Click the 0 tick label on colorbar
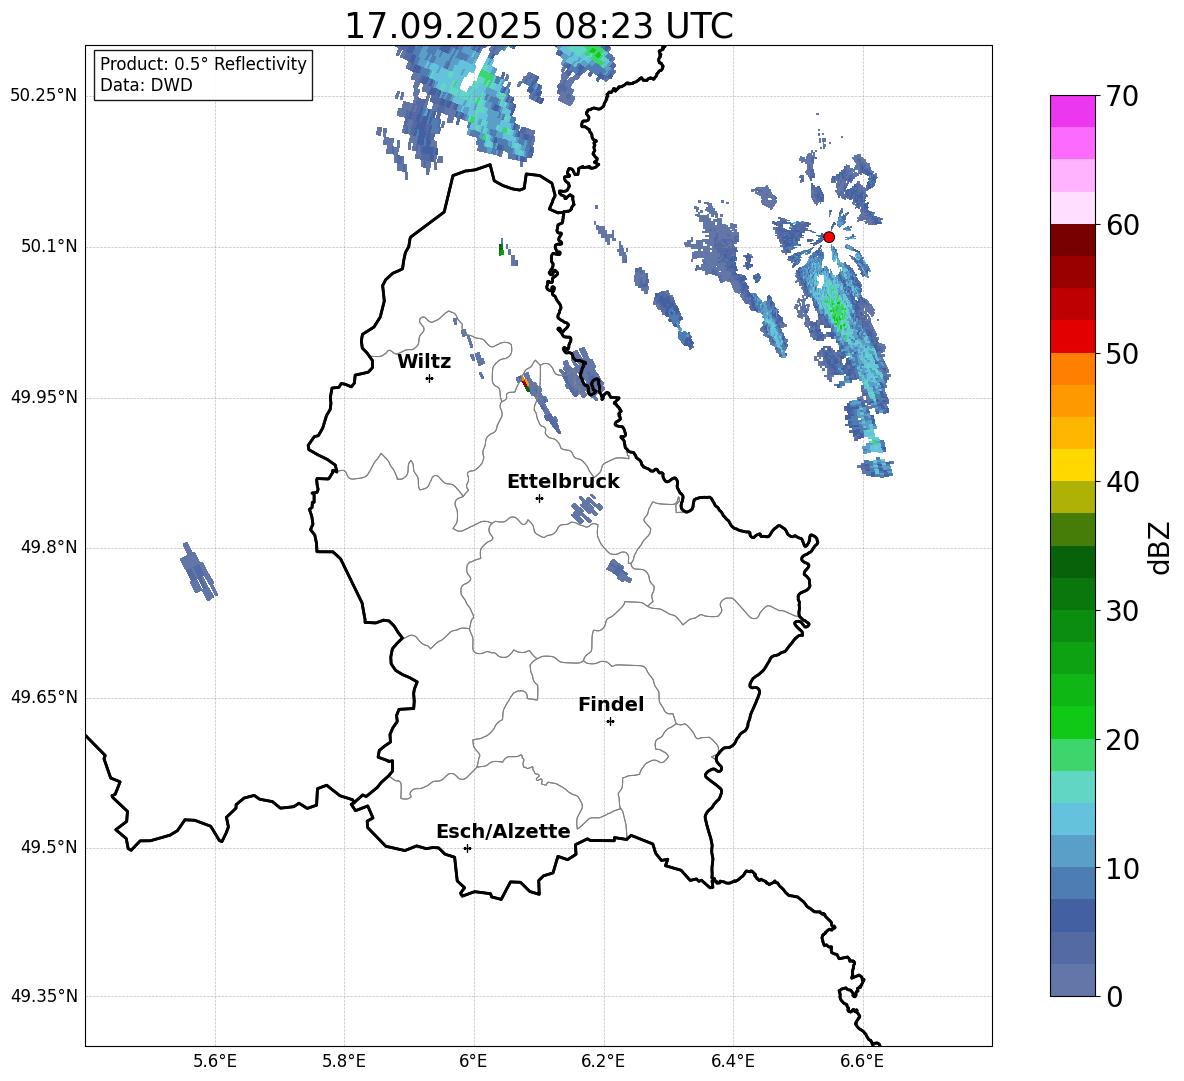Screen dimensions: 1184x1081 tap(1114, 996)
